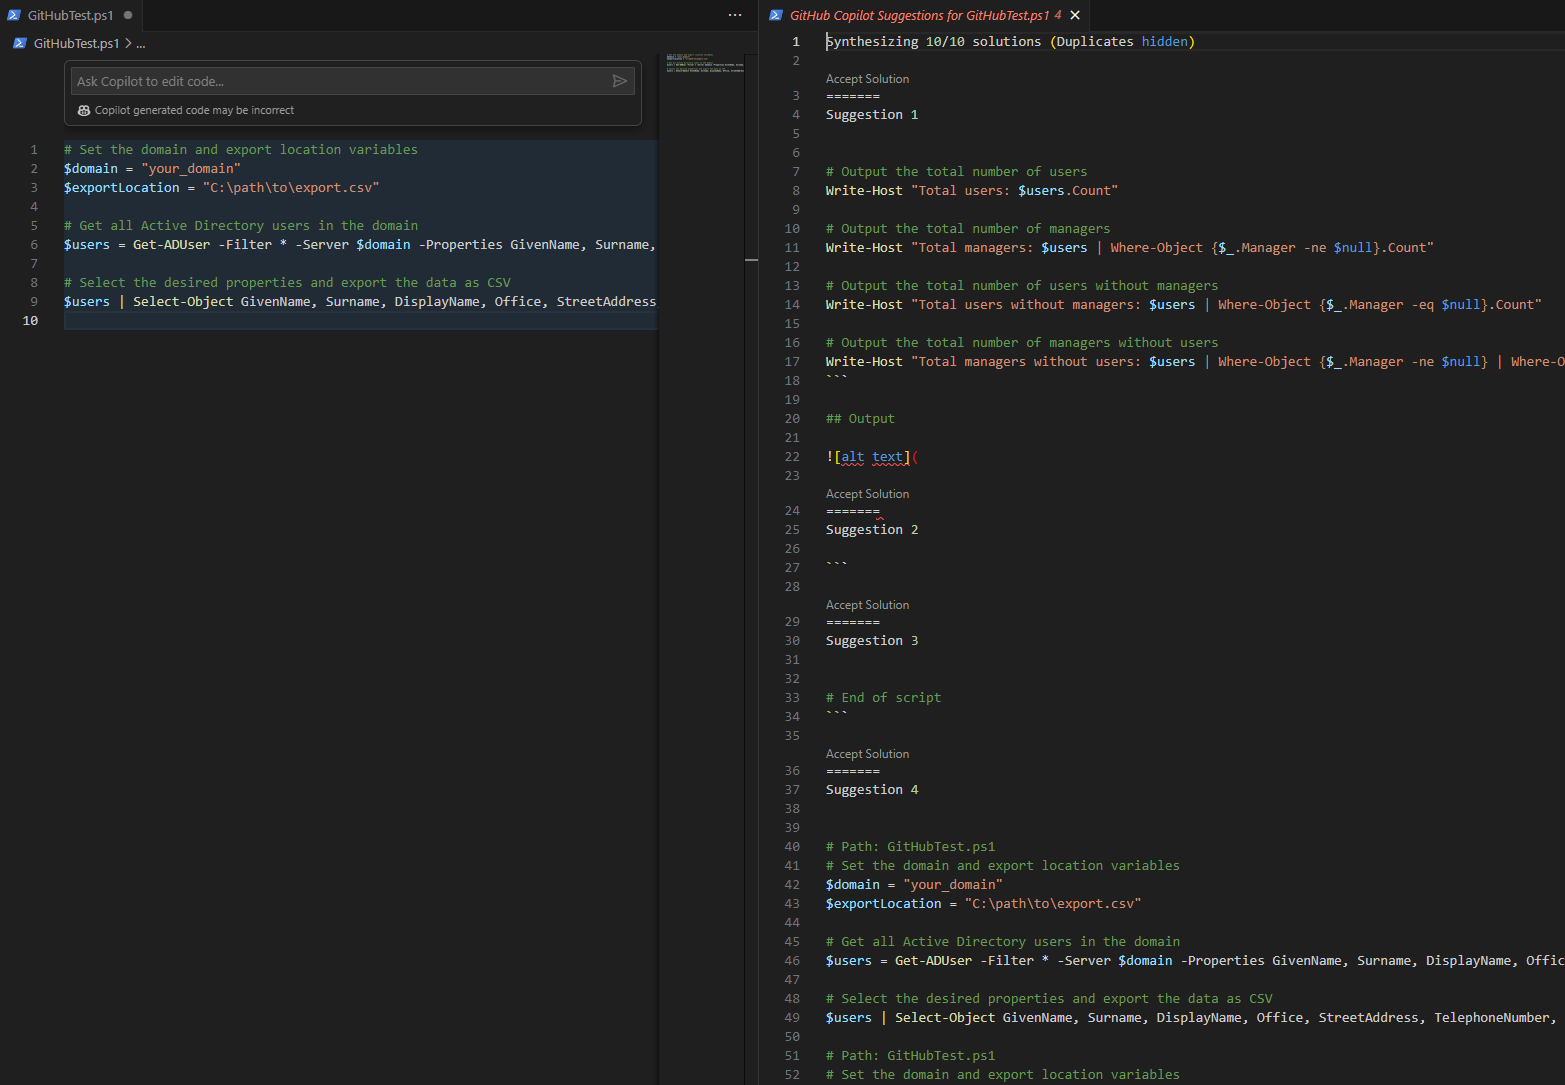Viewport: 1565px width, 1085px height.
Task: Click the Copilot icon beside incorrect-code warning
Action: click(84, 110)
